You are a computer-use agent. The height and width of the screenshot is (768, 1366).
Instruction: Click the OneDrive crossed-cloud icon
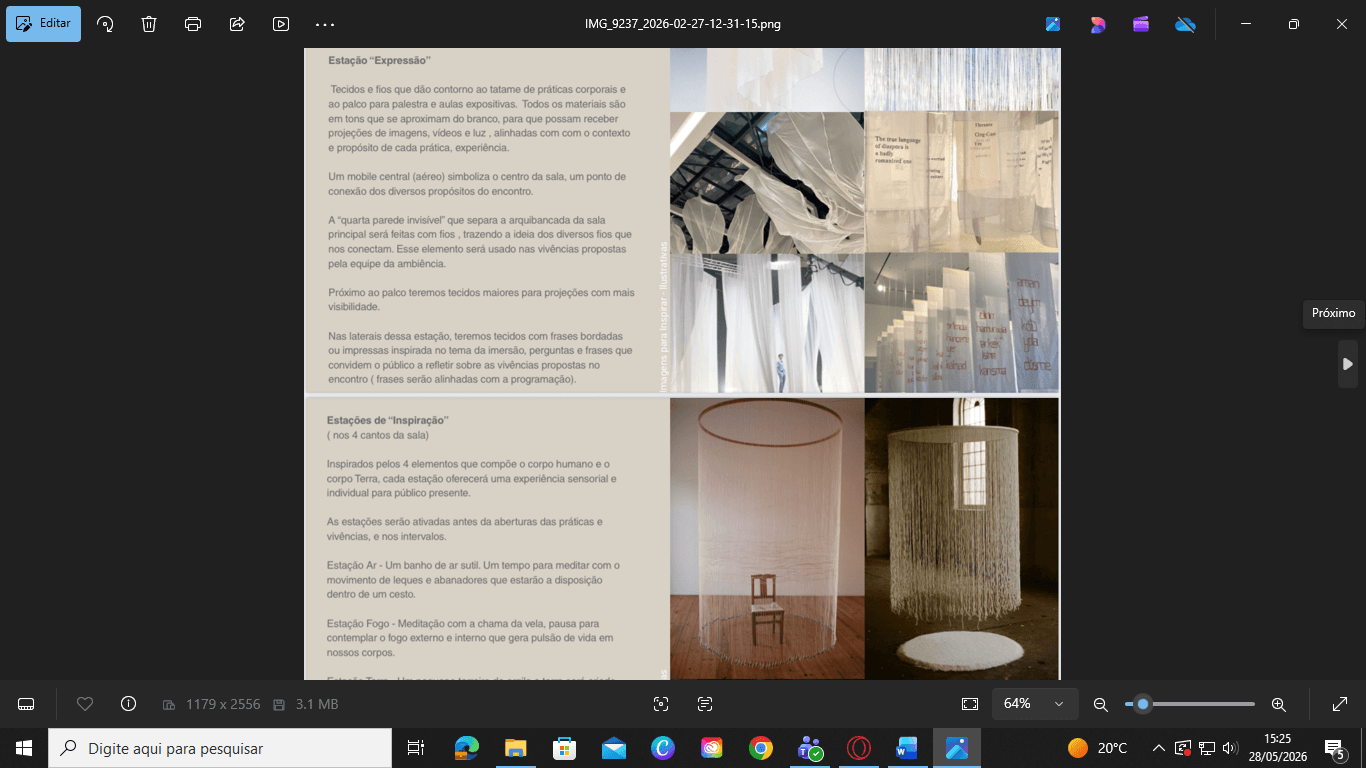[1185, 24]
